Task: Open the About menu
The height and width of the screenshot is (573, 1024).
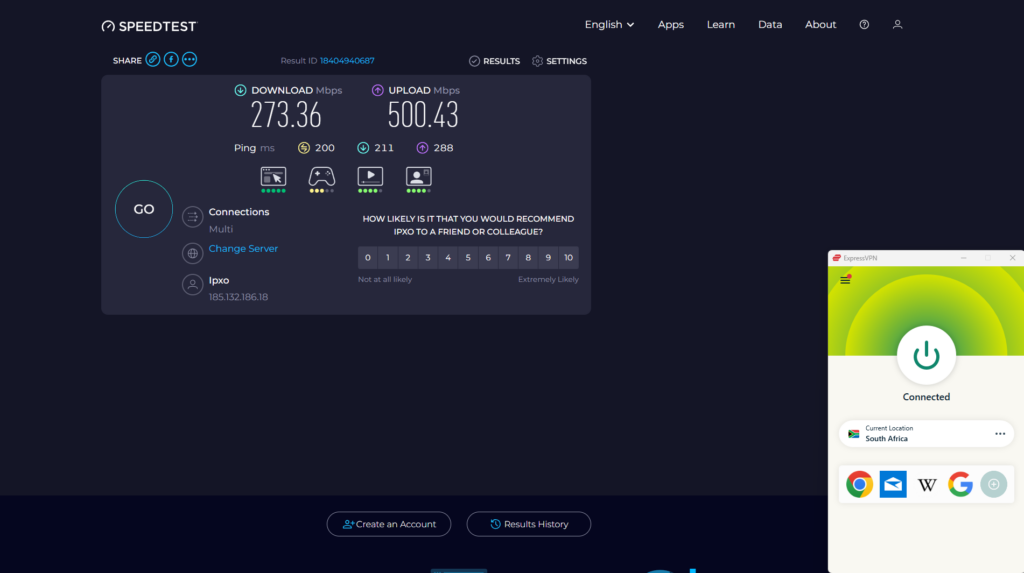Action: 820,25
